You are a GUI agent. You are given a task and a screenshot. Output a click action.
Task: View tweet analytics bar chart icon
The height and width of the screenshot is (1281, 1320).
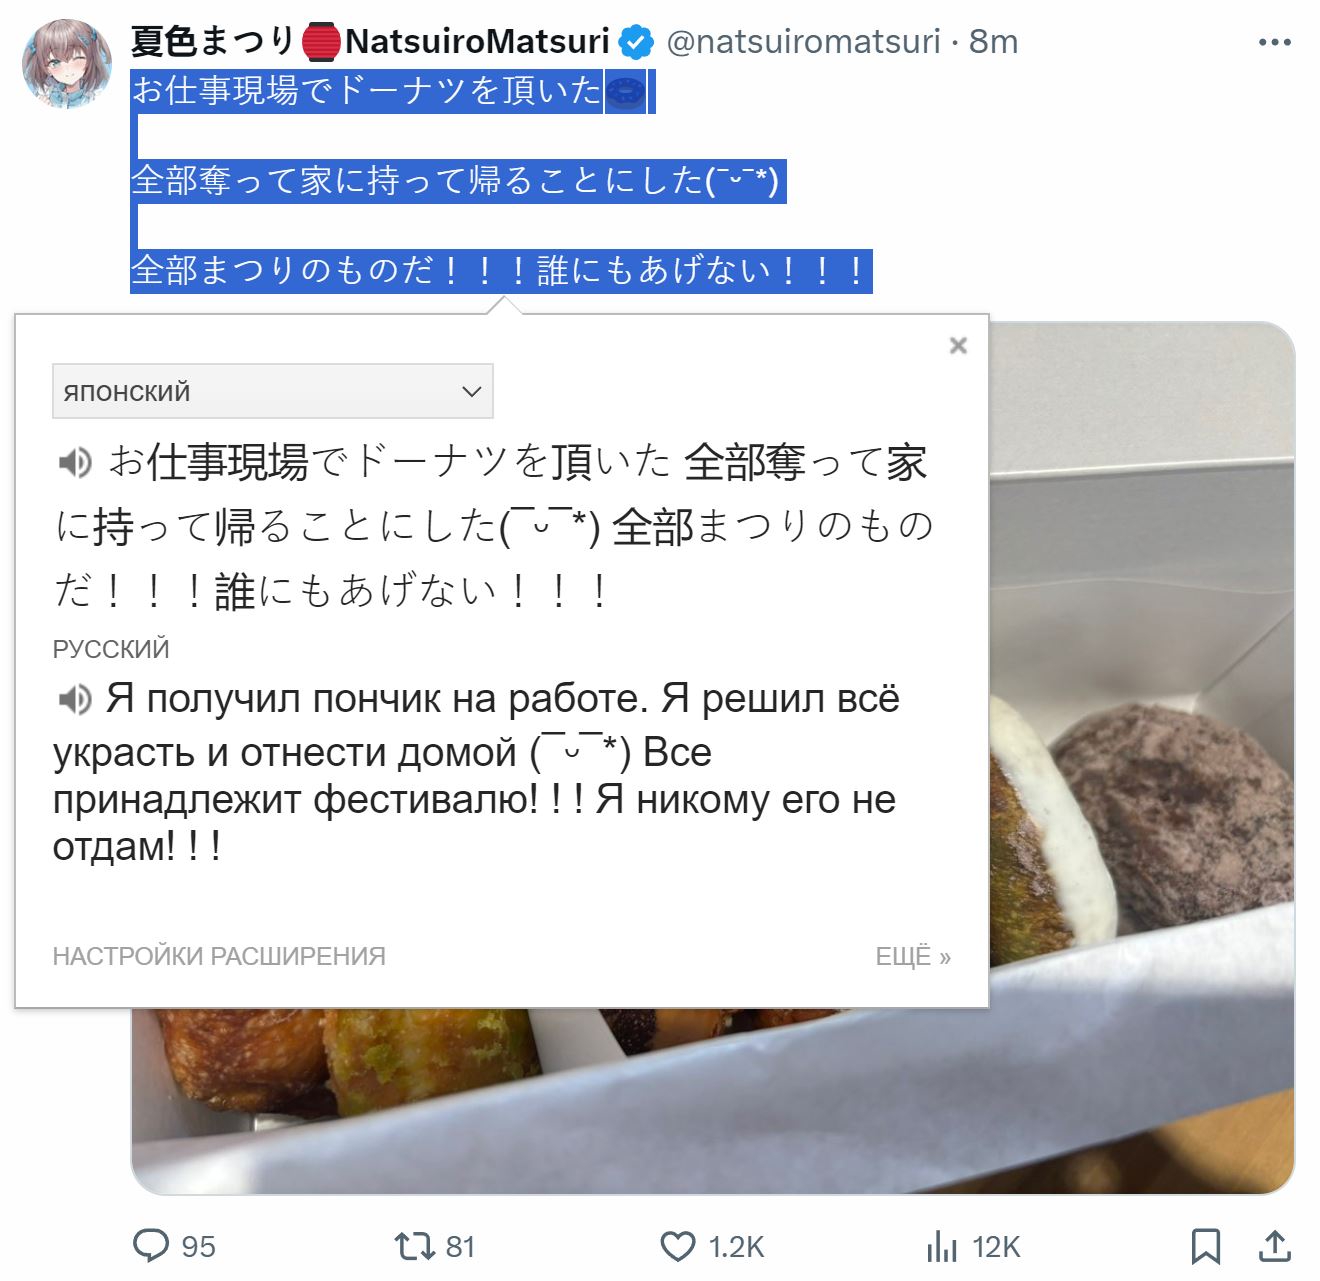click(942, 1246)
